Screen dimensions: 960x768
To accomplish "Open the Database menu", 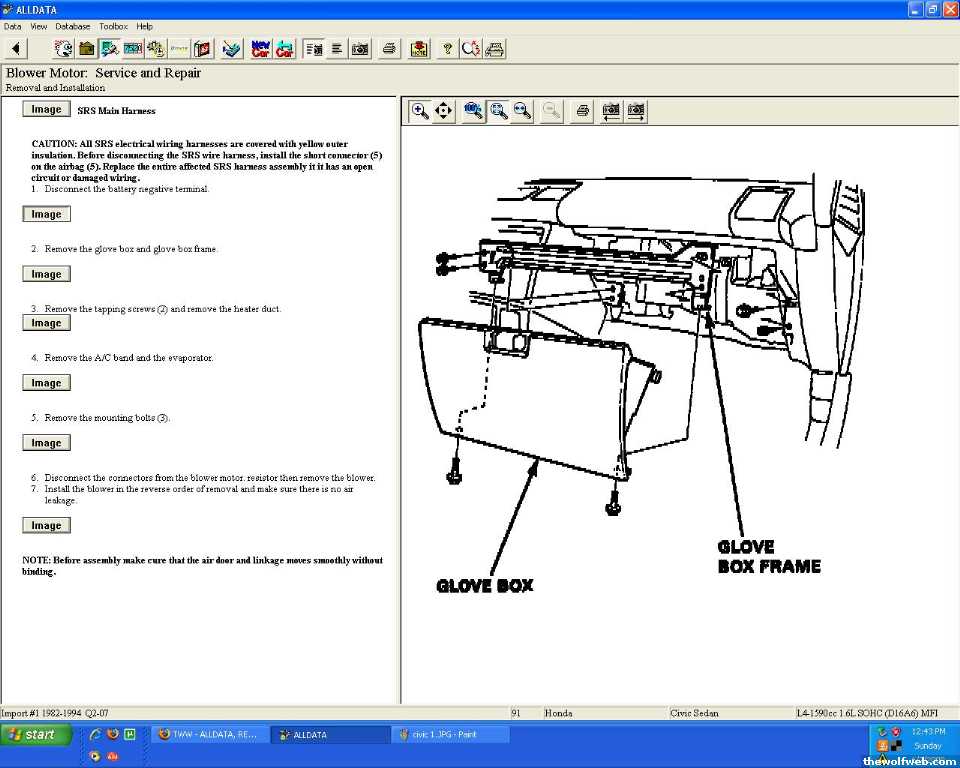I will coord(72,26).
